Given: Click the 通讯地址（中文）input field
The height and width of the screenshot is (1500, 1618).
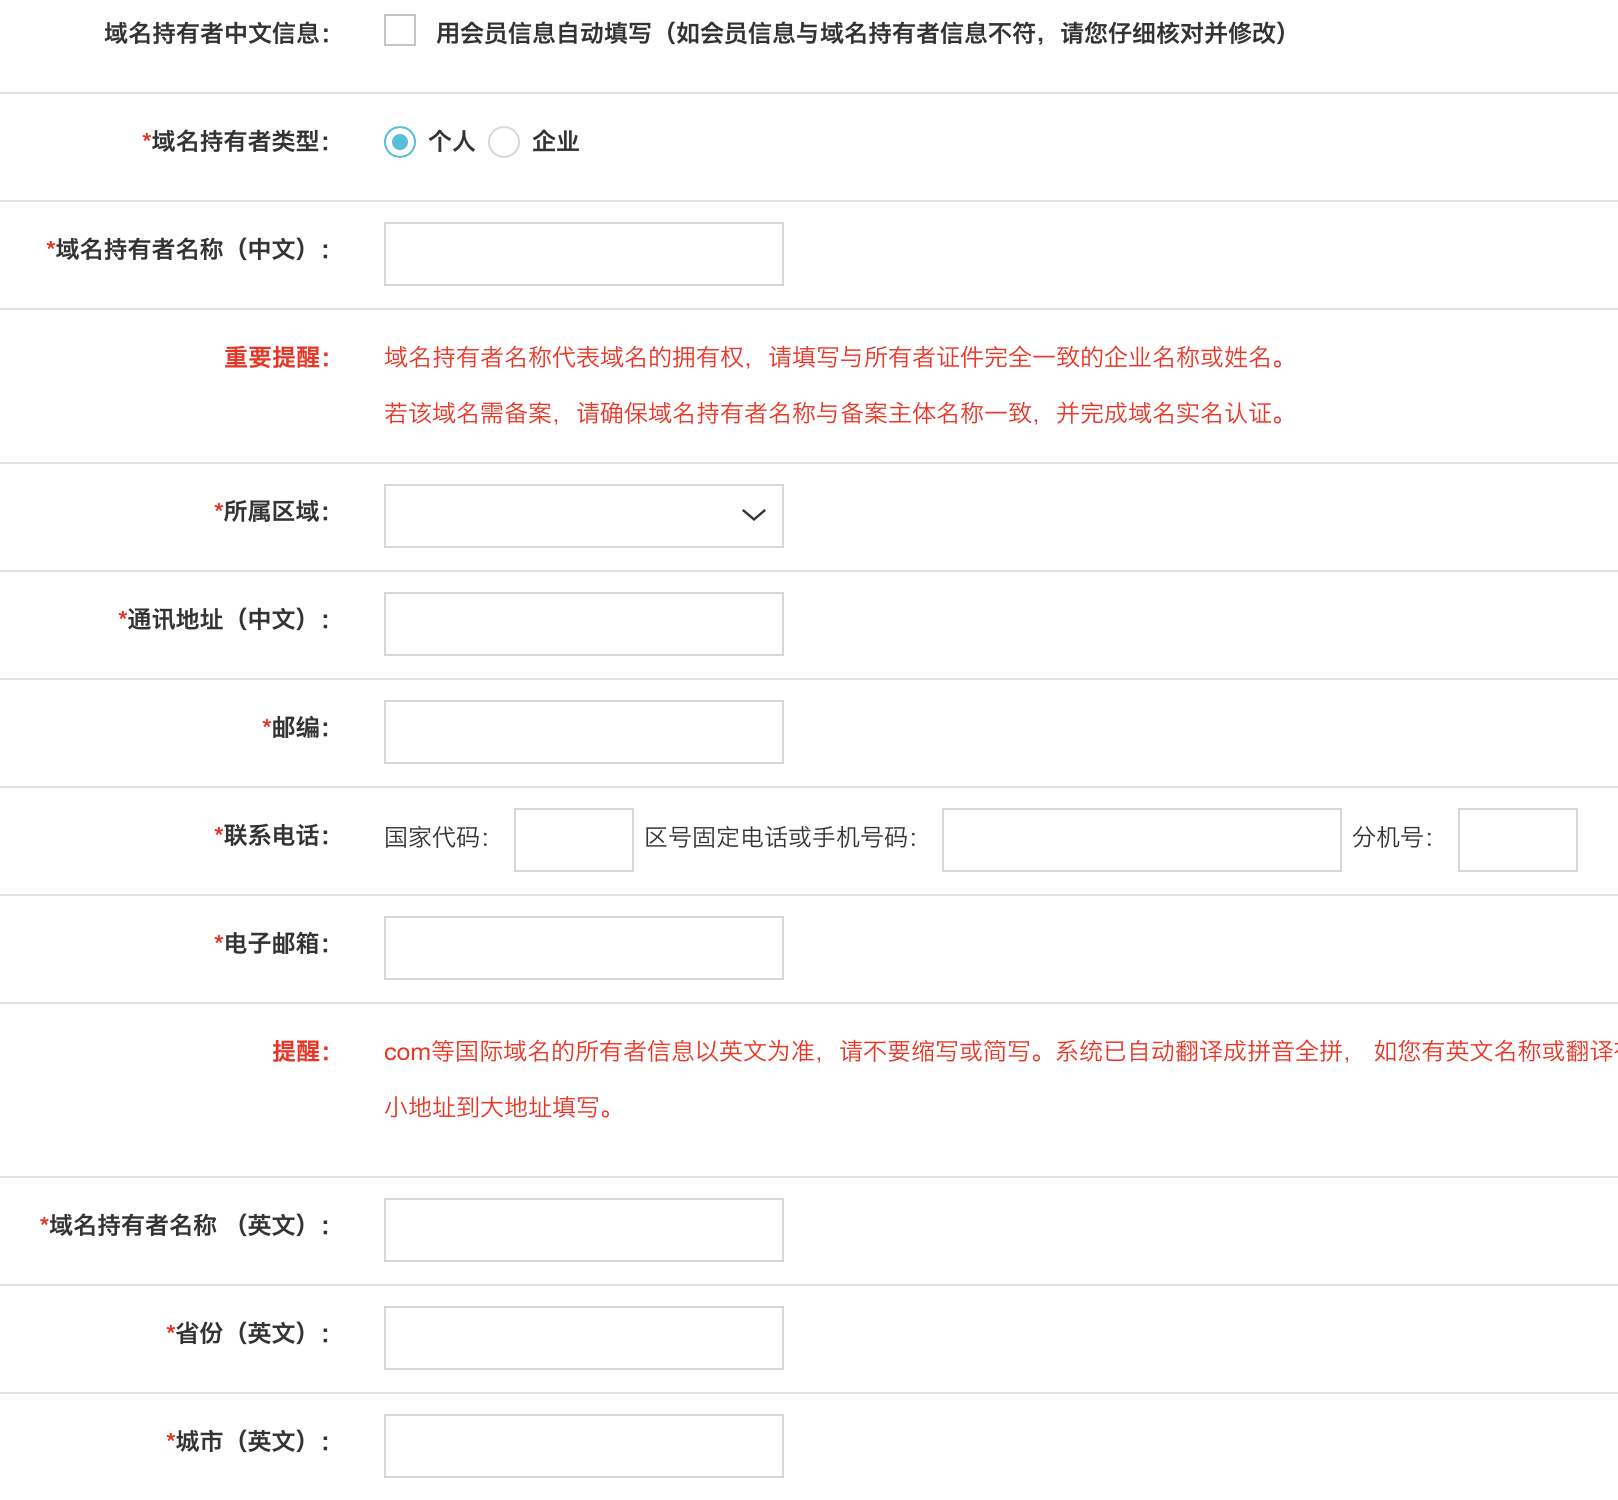Looking at the screenshot, I should [x=583, y=623].
